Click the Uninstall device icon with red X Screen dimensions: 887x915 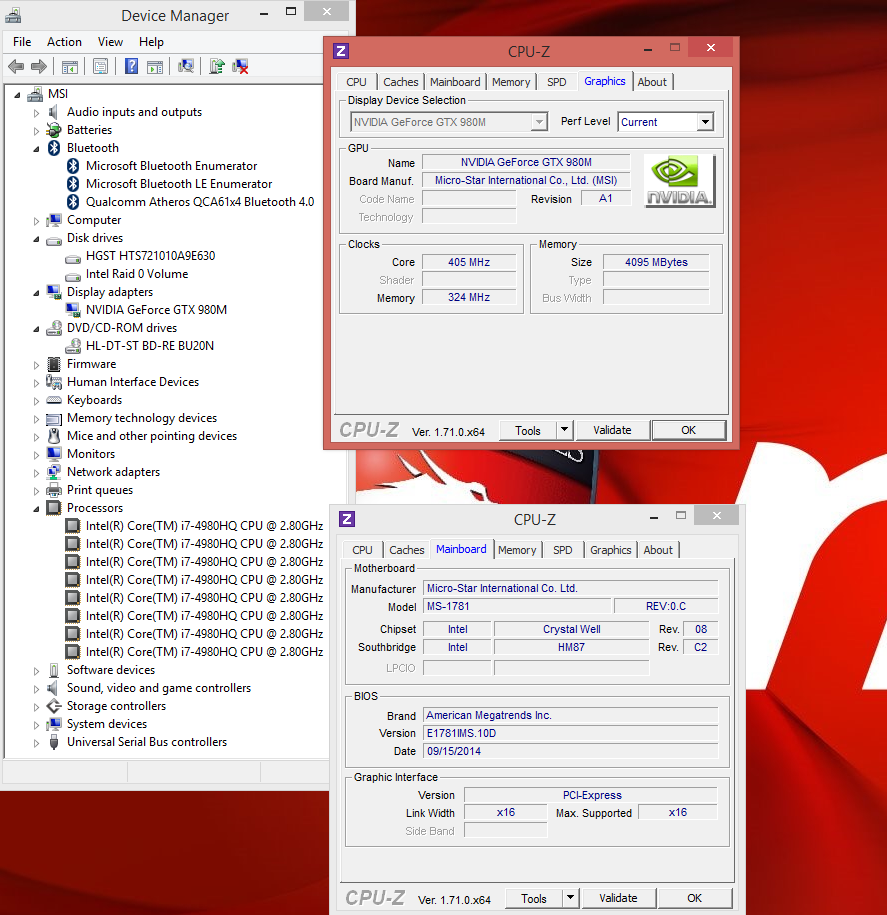click(x=240, y=67)
